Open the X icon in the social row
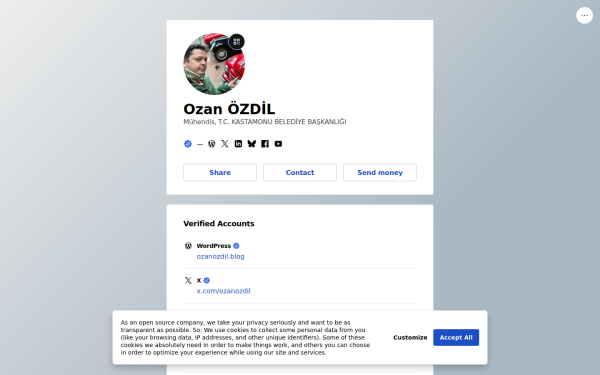 point(225,144)
